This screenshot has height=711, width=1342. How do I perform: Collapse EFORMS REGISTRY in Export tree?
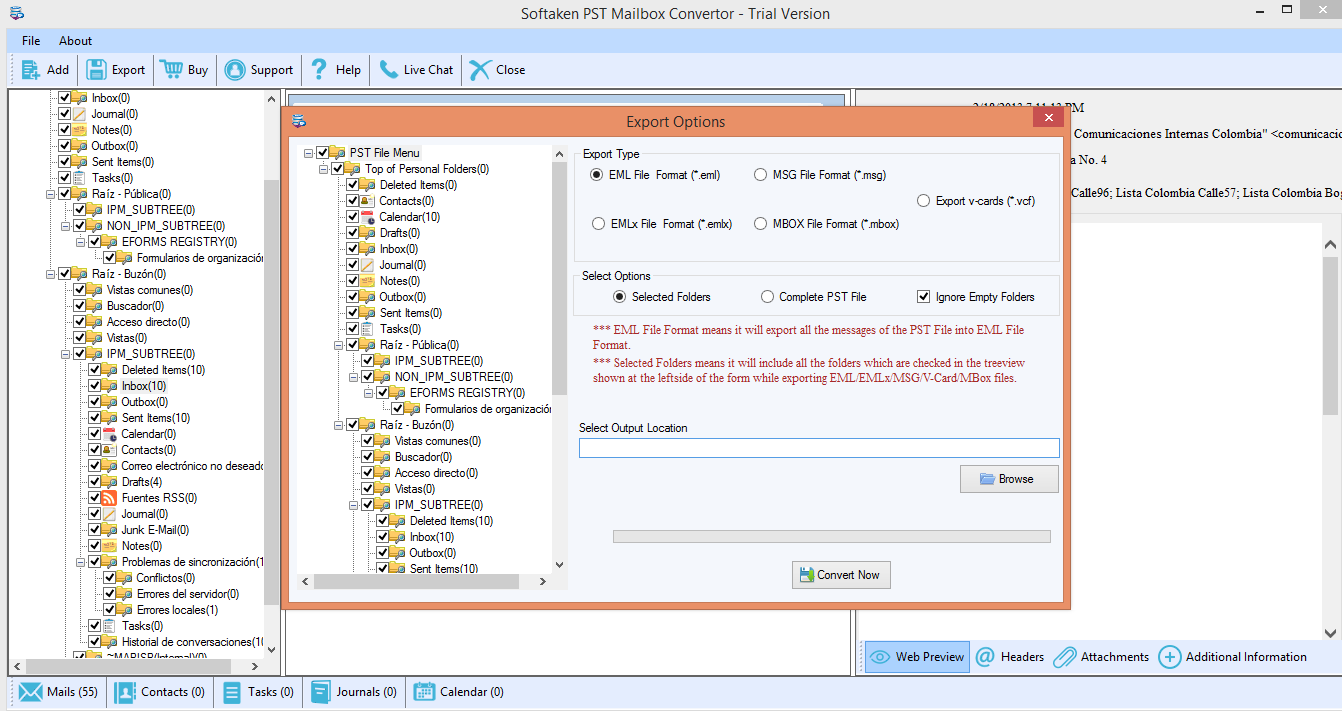[x=369, y=393]
